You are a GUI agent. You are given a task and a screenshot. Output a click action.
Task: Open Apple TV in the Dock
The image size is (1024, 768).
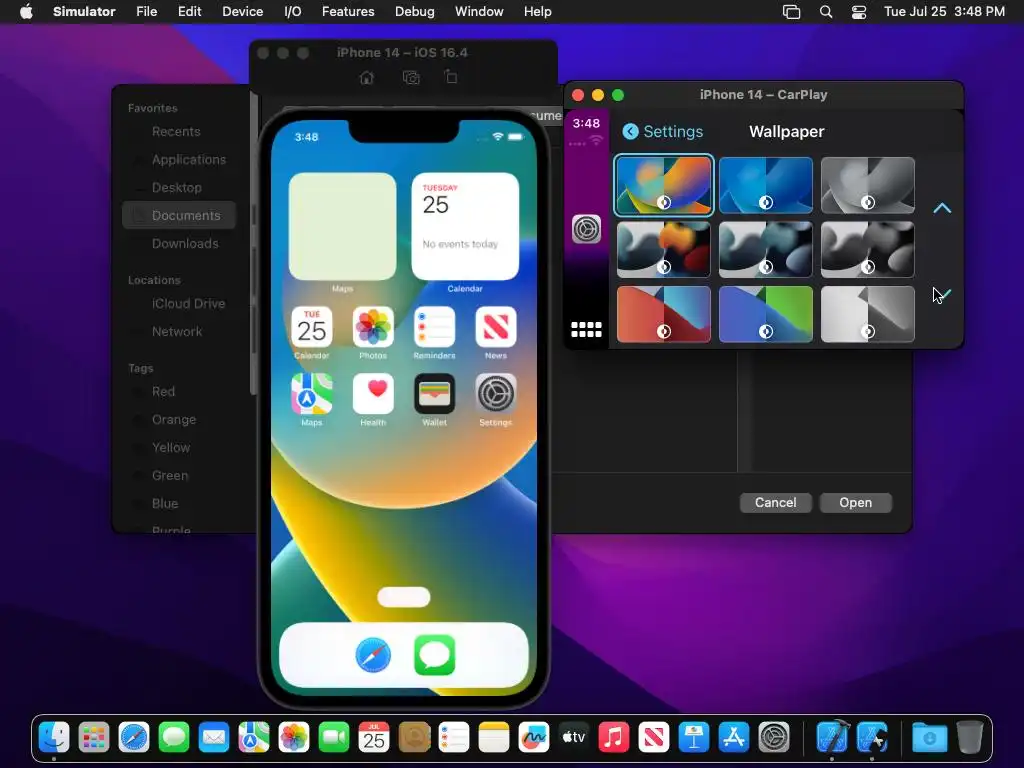point(573,738)
